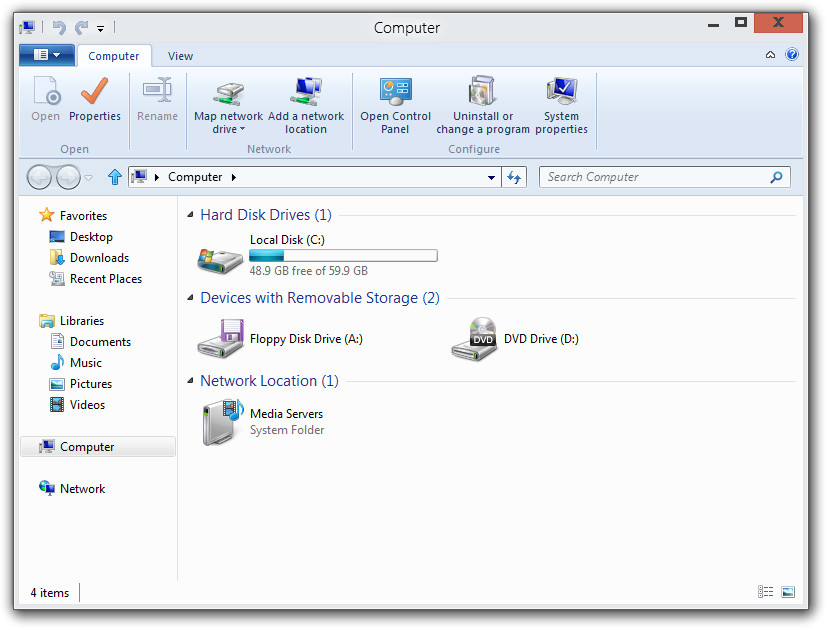The width and height of the screenshot is (828, 630).
Task: Click the Hard Disk Drives (1) heading
Action: click(266, 214)
